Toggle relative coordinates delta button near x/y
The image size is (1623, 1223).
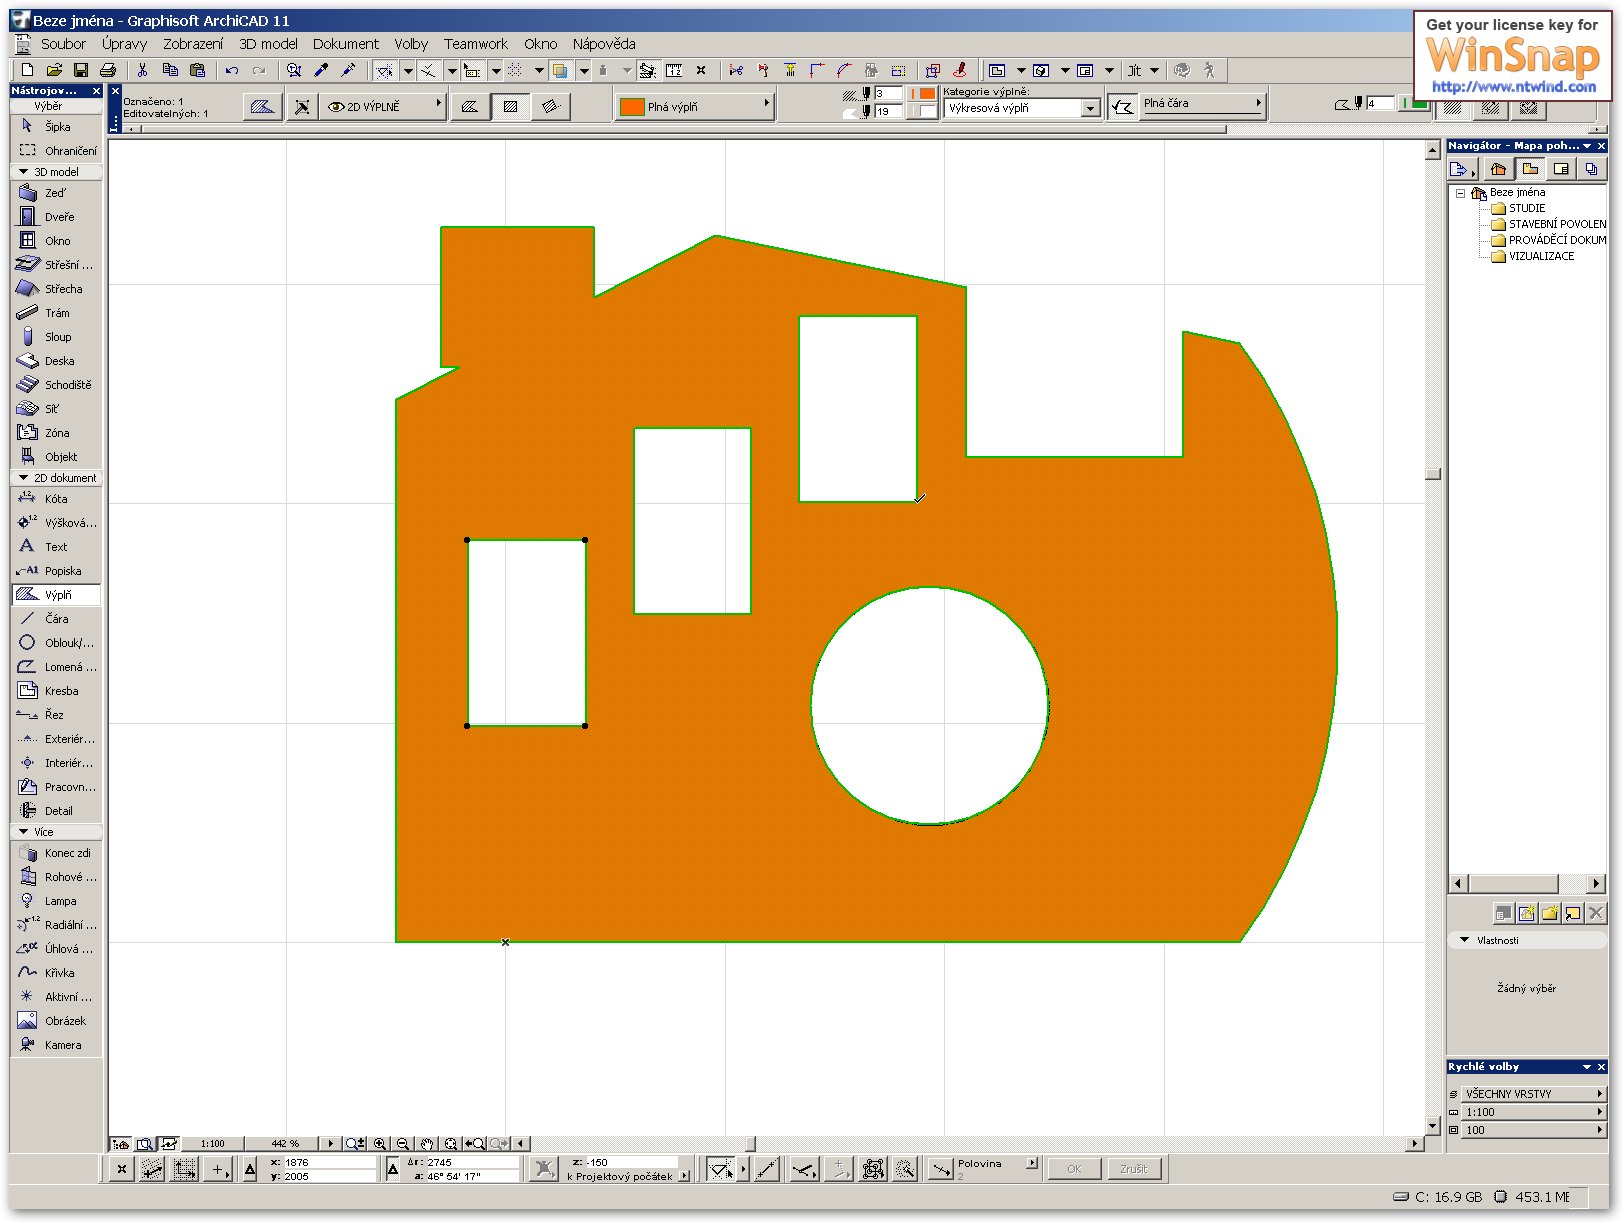pos(250,1169)
